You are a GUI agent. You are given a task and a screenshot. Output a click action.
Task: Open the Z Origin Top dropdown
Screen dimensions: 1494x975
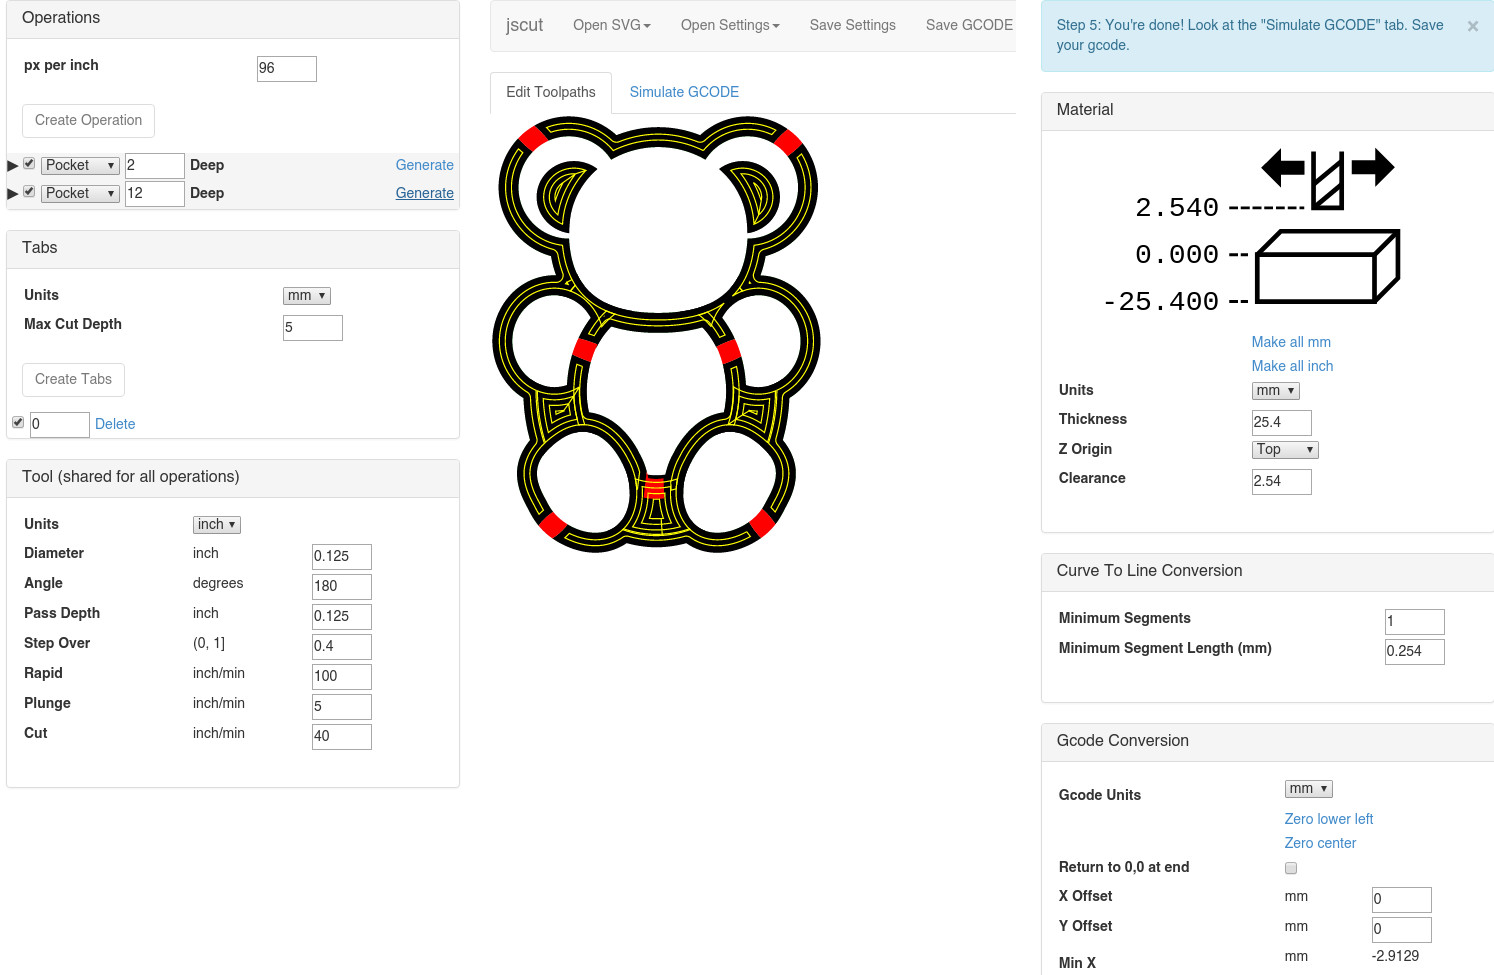(x=1284, y=450)
